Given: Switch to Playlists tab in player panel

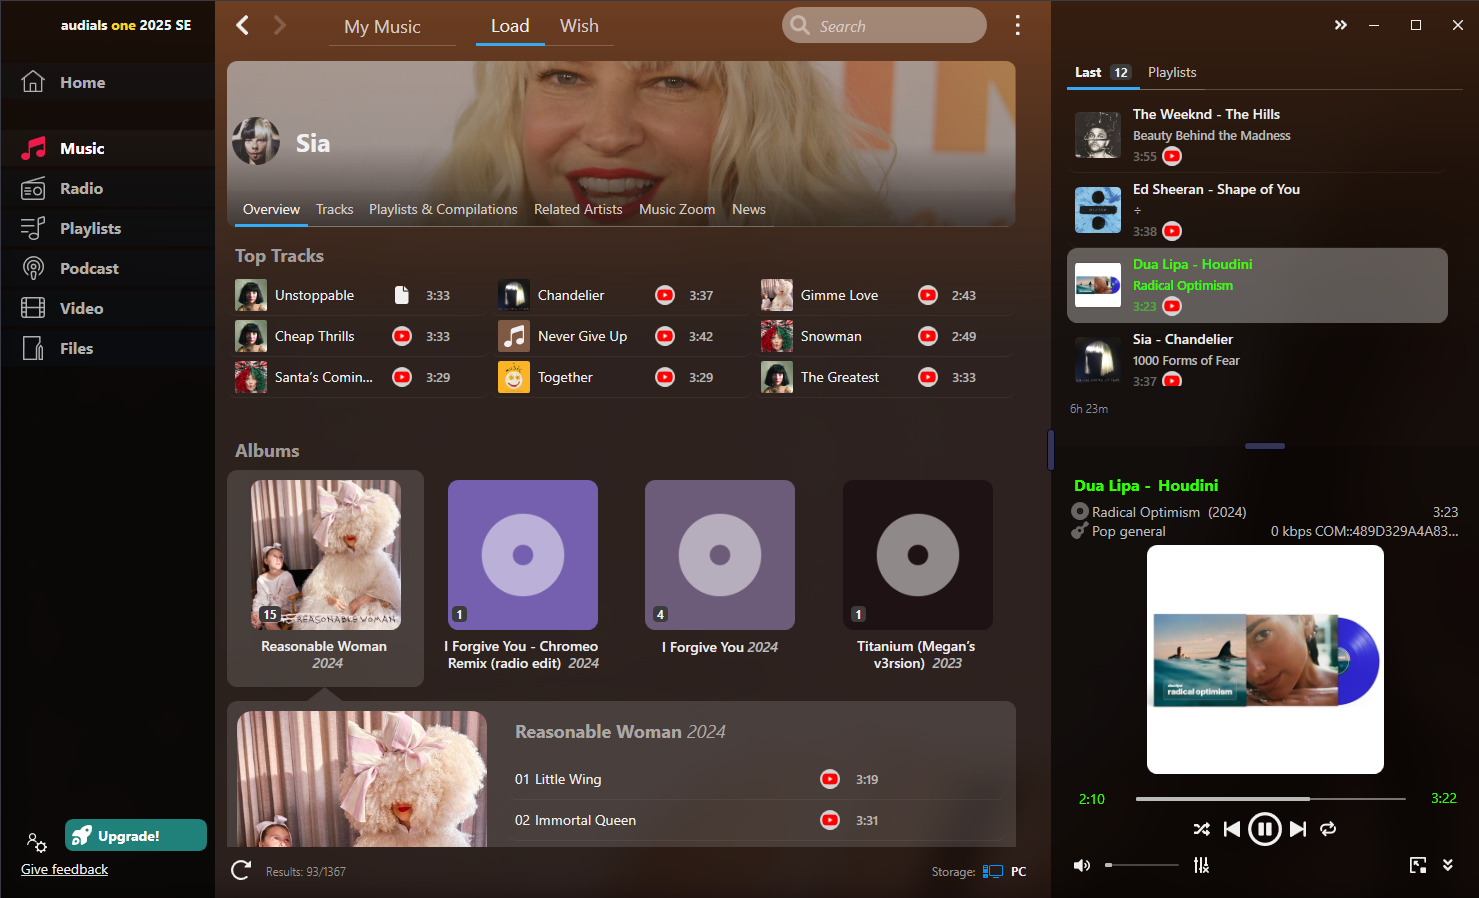Looking at the screenshot, I should coord(1172,72).
